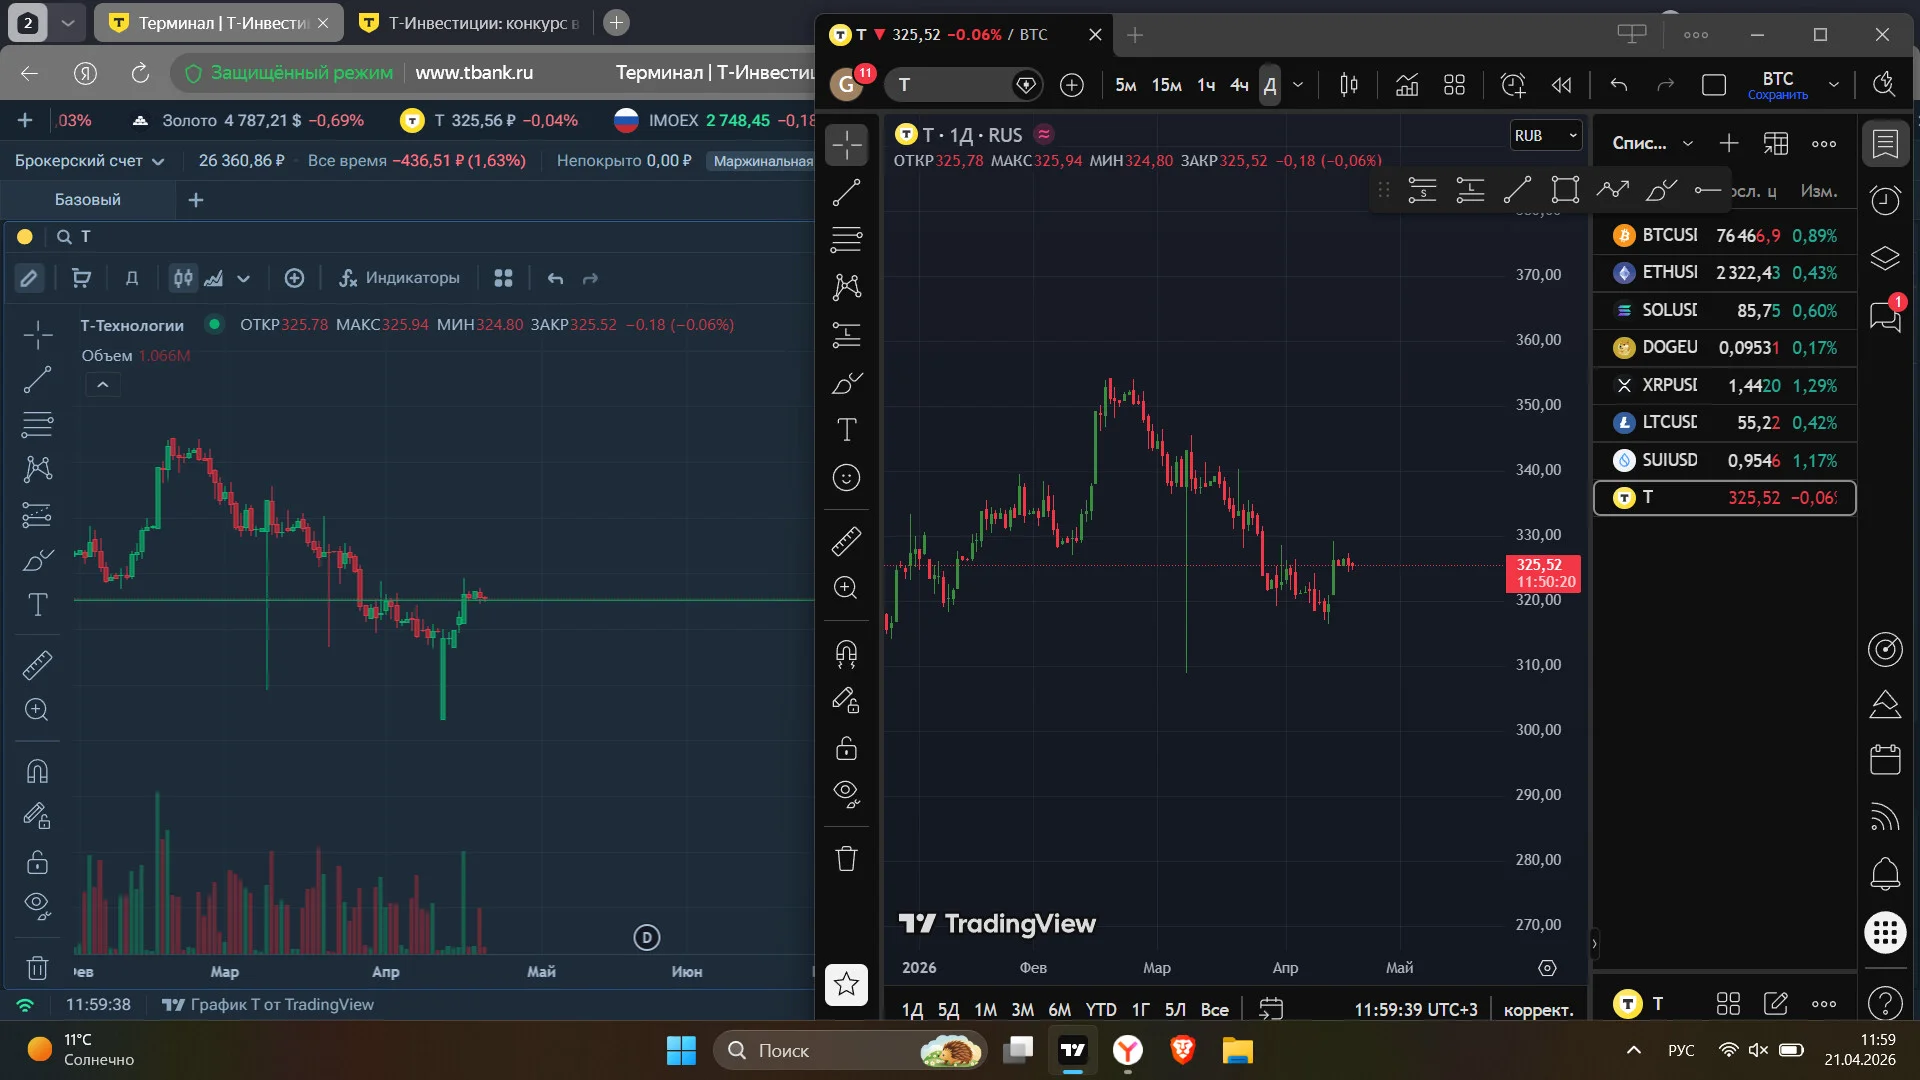The width and height of the screenshot is (1920, 1080).
Task: Toggle drawing pencil mode in T-Bank chart toolbar
Action: tap(29, 278)
